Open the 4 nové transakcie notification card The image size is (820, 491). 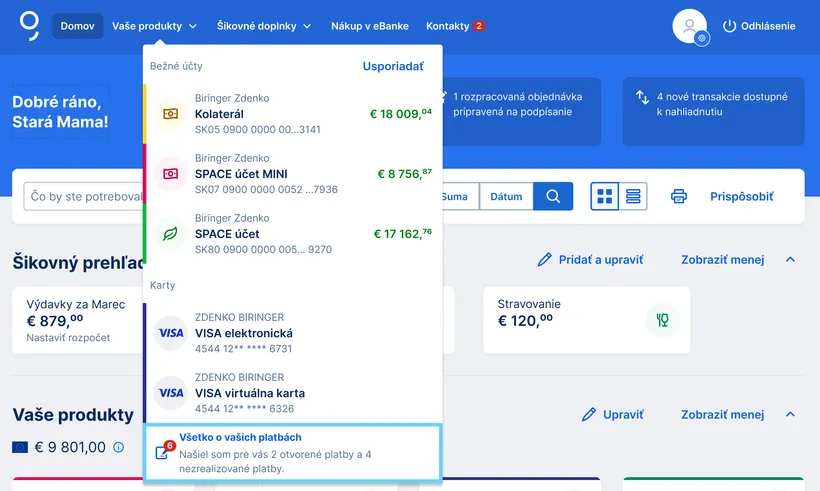click(713, 111)
